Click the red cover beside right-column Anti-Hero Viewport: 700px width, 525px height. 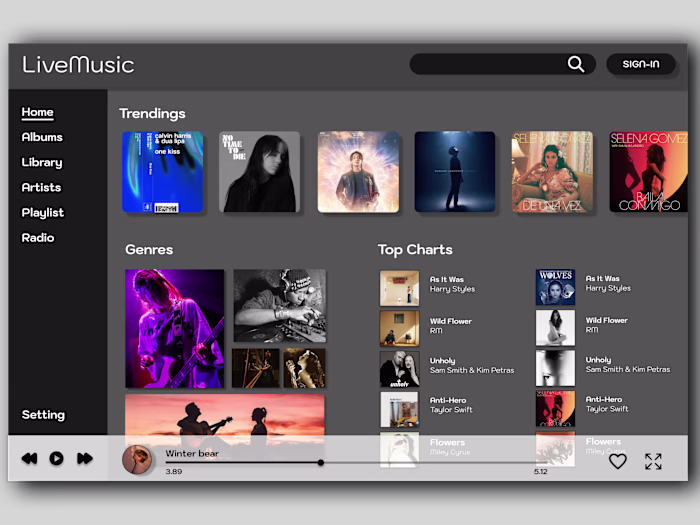pos(555,408)
